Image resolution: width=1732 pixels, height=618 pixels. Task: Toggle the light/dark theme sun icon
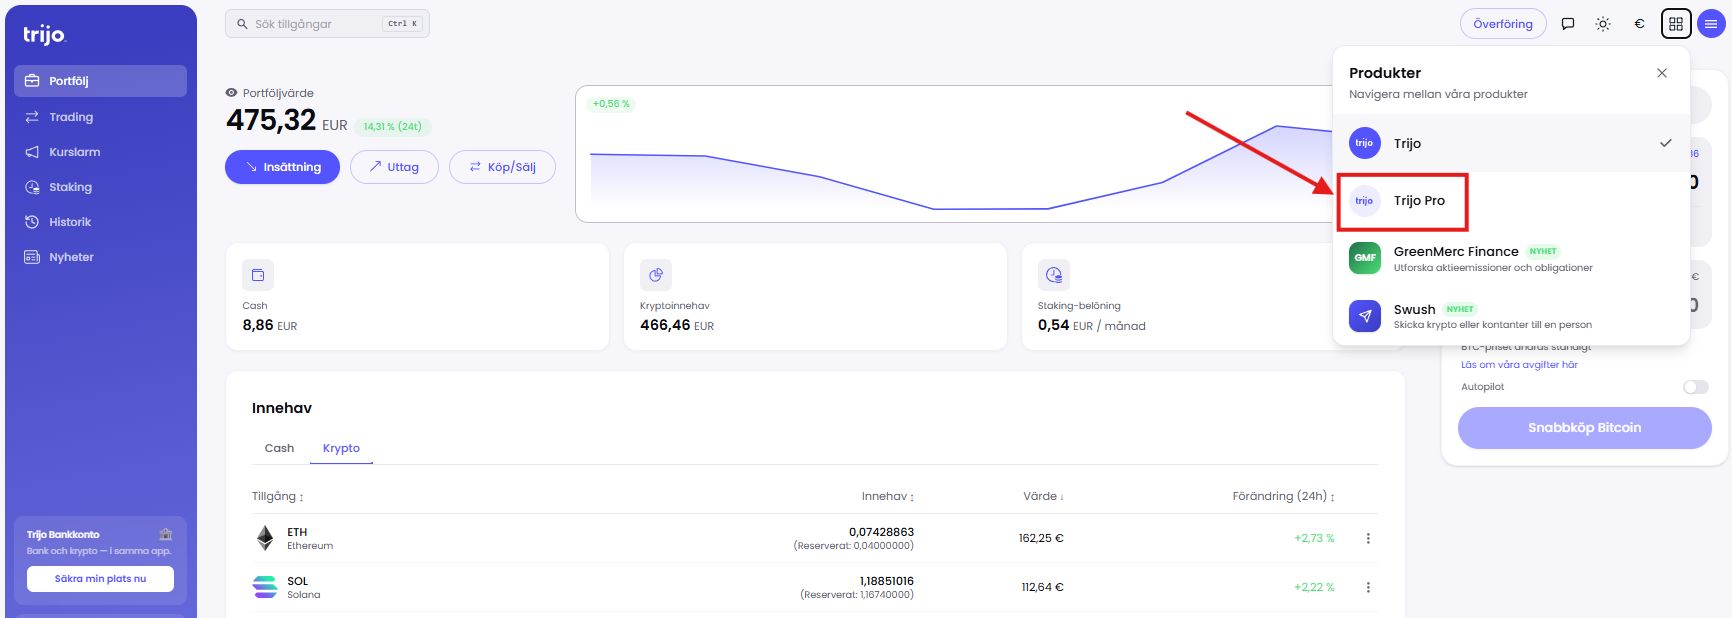click(x=1603, y=24)
